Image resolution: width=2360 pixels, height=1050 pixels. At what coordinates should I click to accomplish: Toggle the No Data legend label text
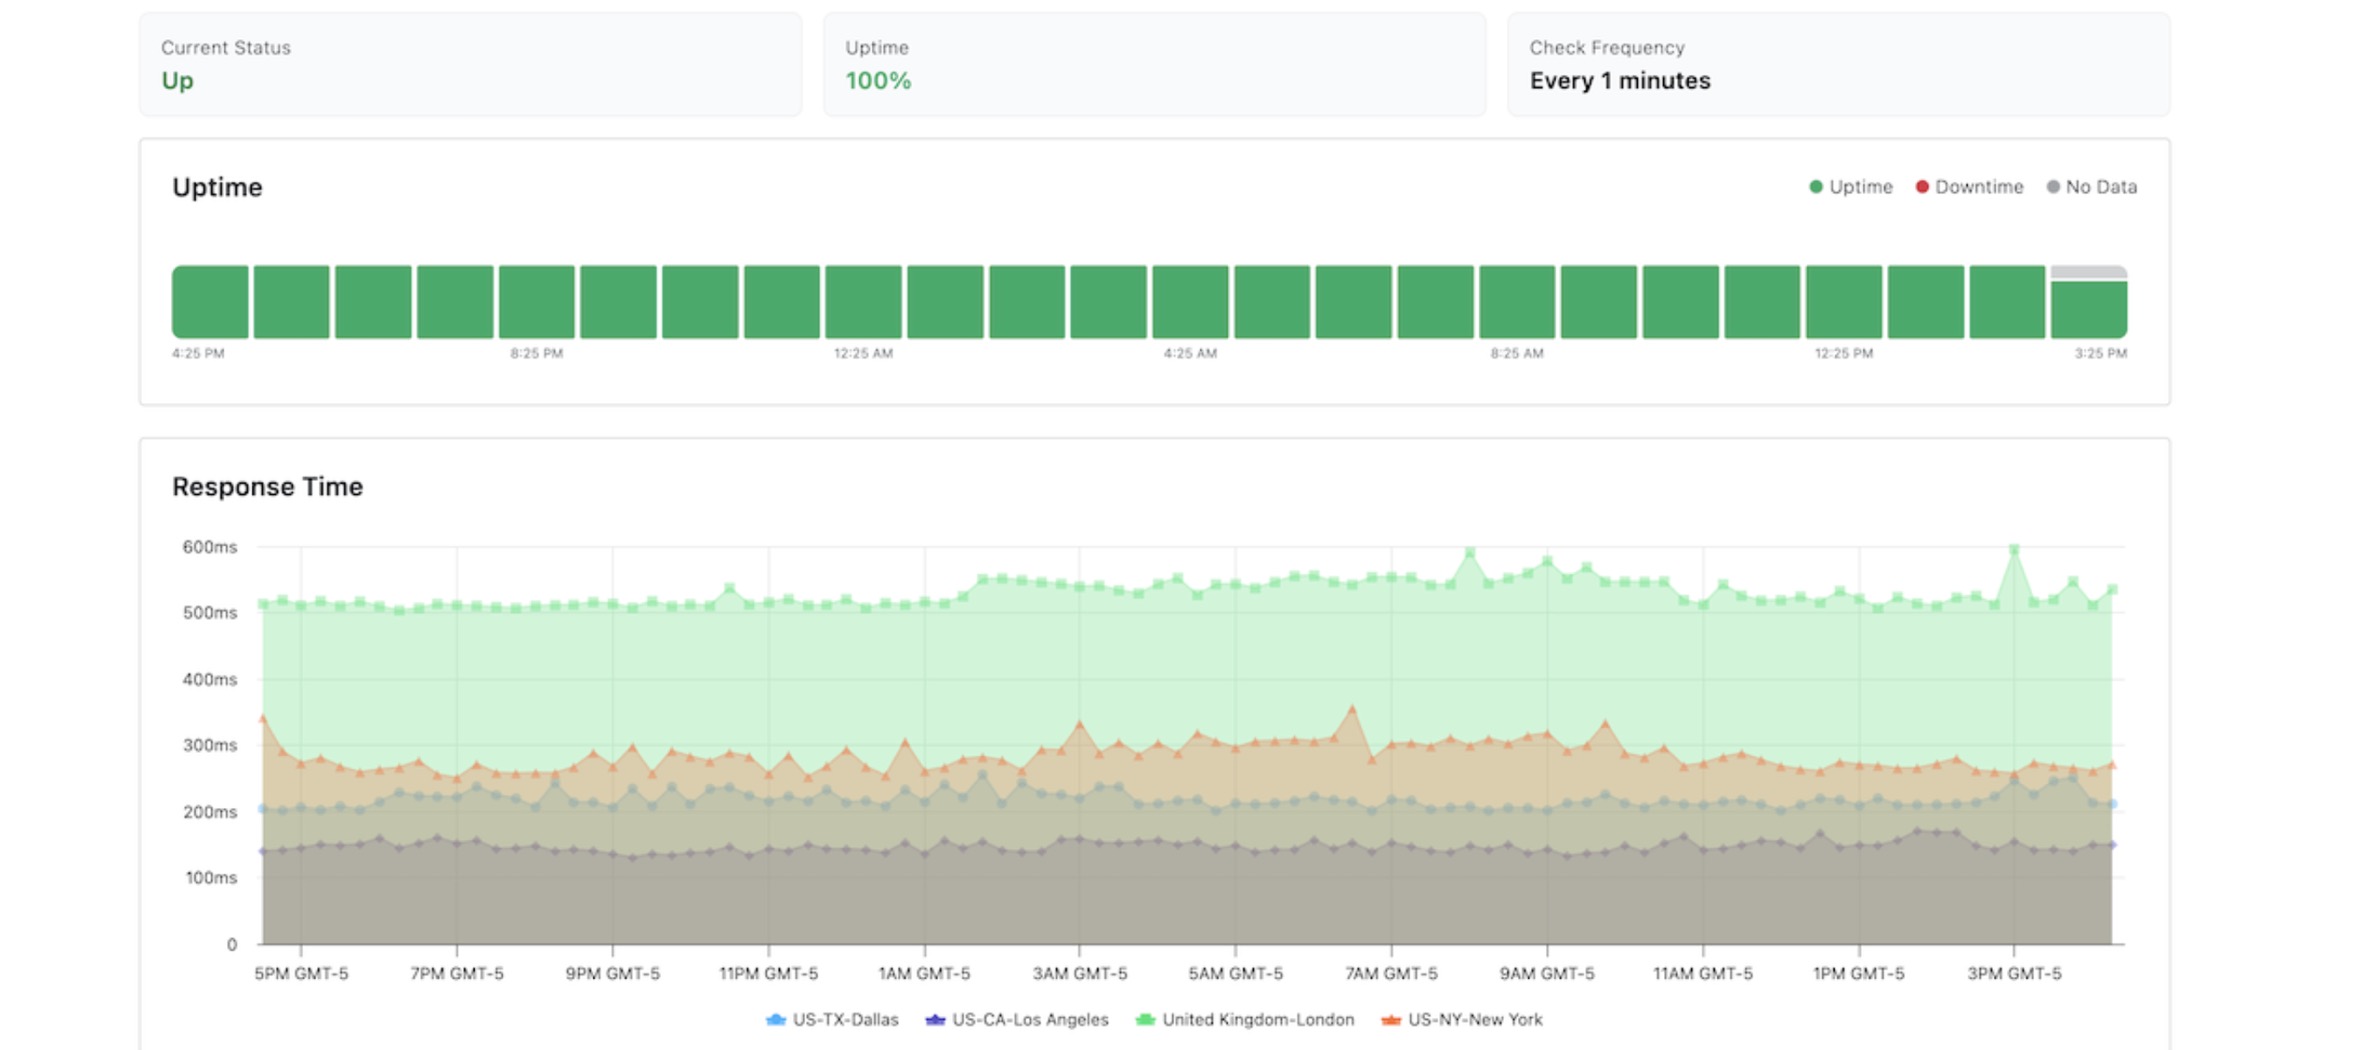2101,187
